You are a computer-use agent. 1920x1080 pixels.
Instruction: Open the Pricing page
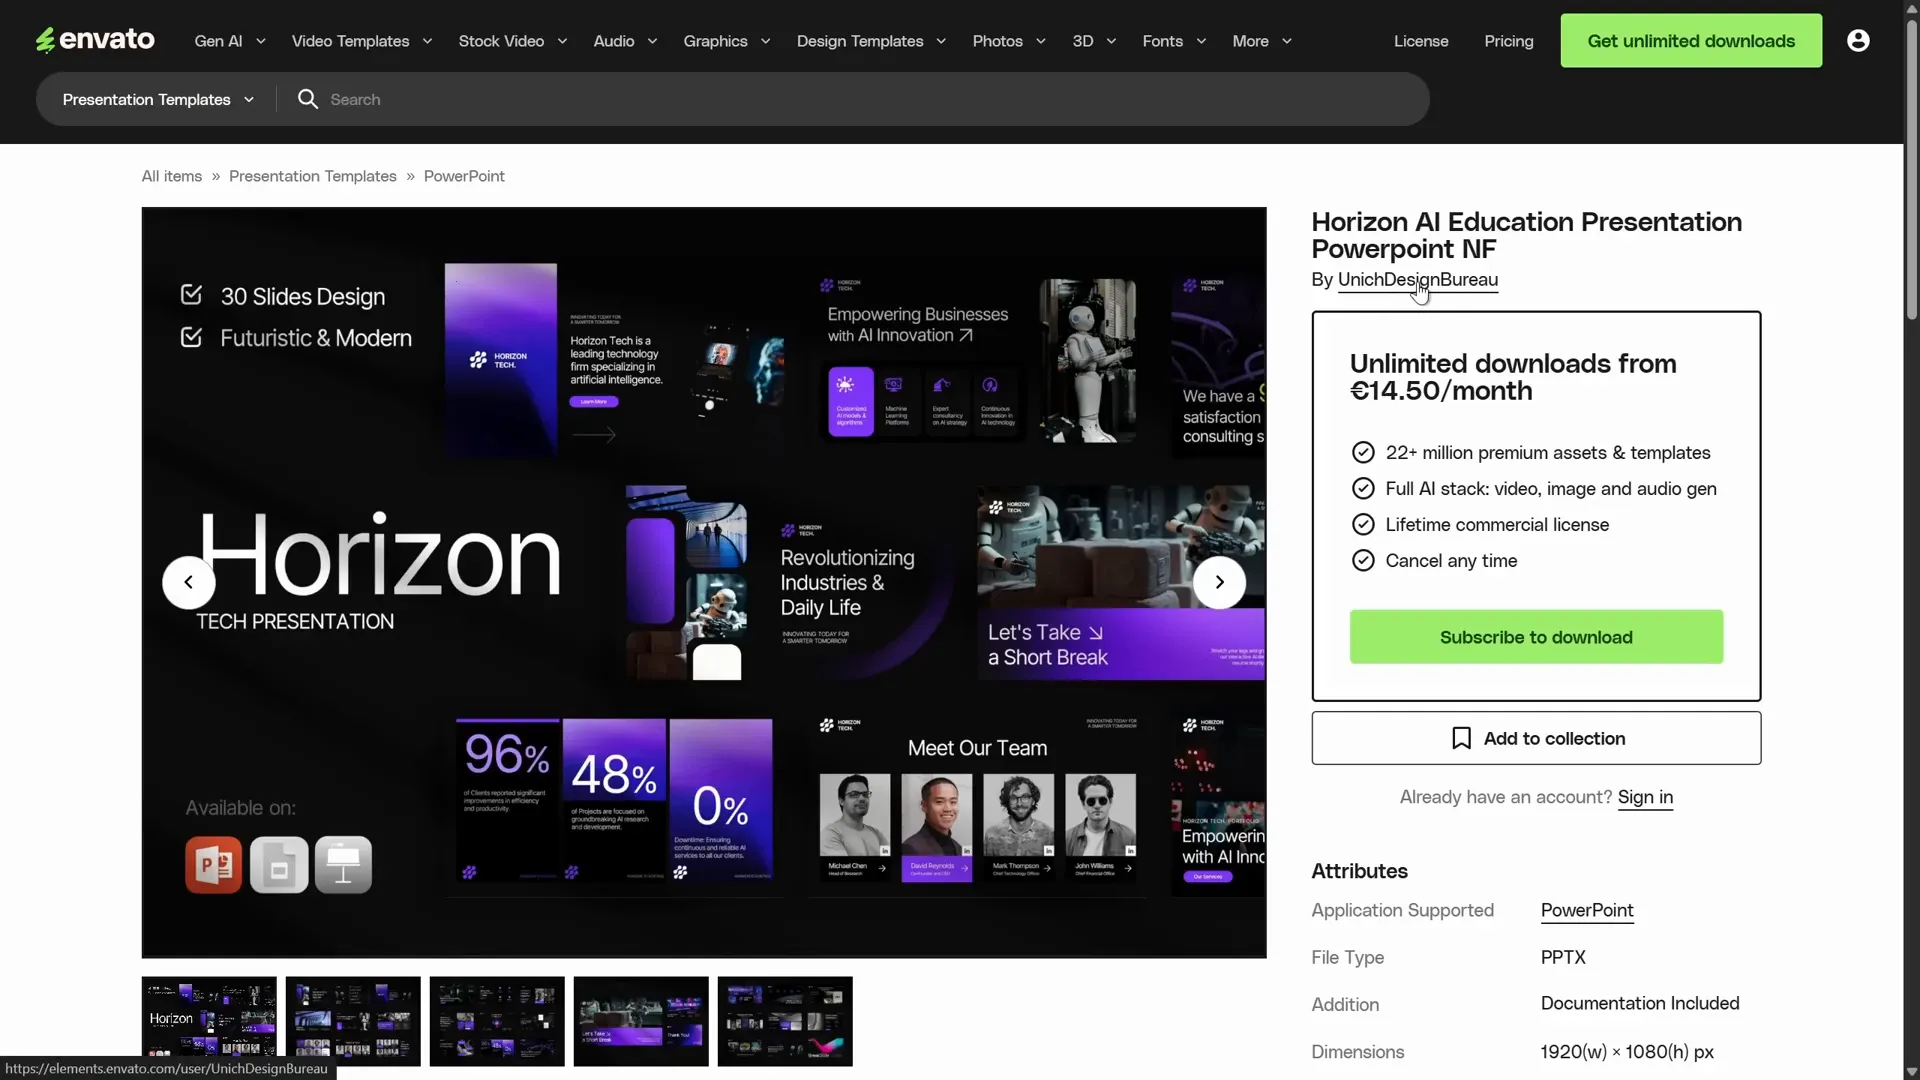[x=1508, y=41]
